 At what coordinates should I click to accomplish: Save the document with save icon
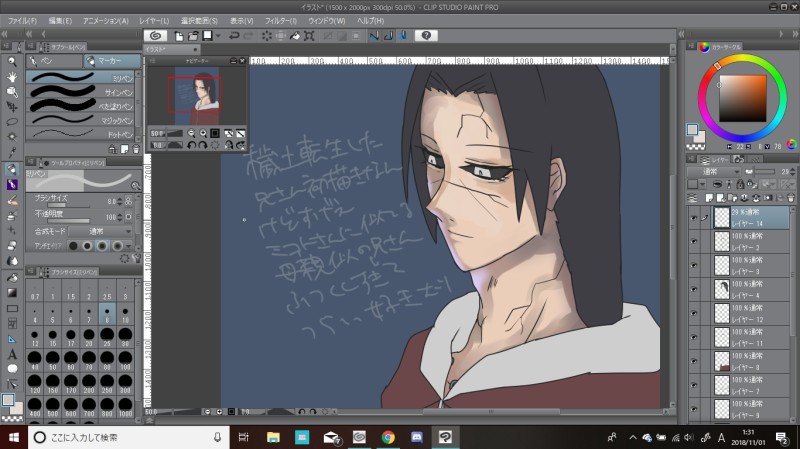coord(207,36)
